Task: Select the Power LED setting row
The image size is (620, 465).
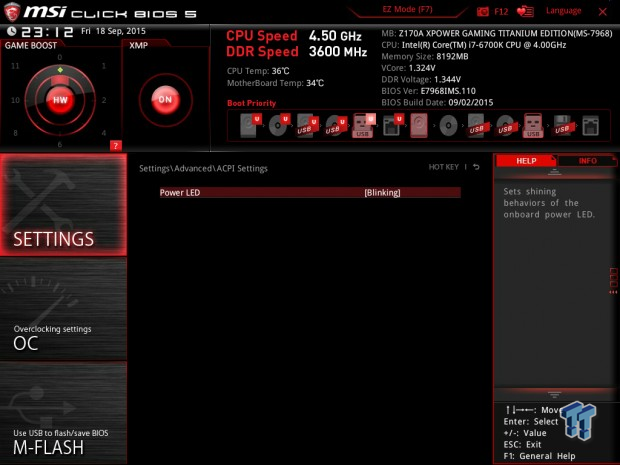Action: 310,193
